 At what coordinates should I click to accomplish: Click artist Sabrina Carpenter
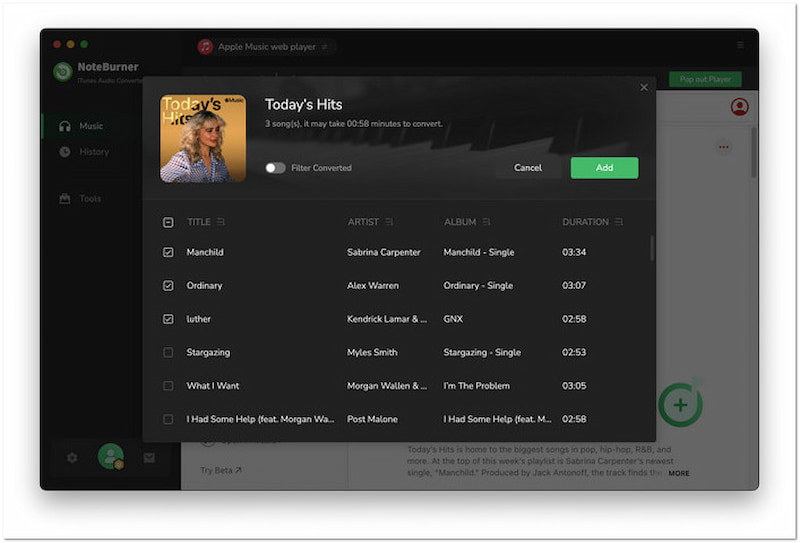coord(384,252)
